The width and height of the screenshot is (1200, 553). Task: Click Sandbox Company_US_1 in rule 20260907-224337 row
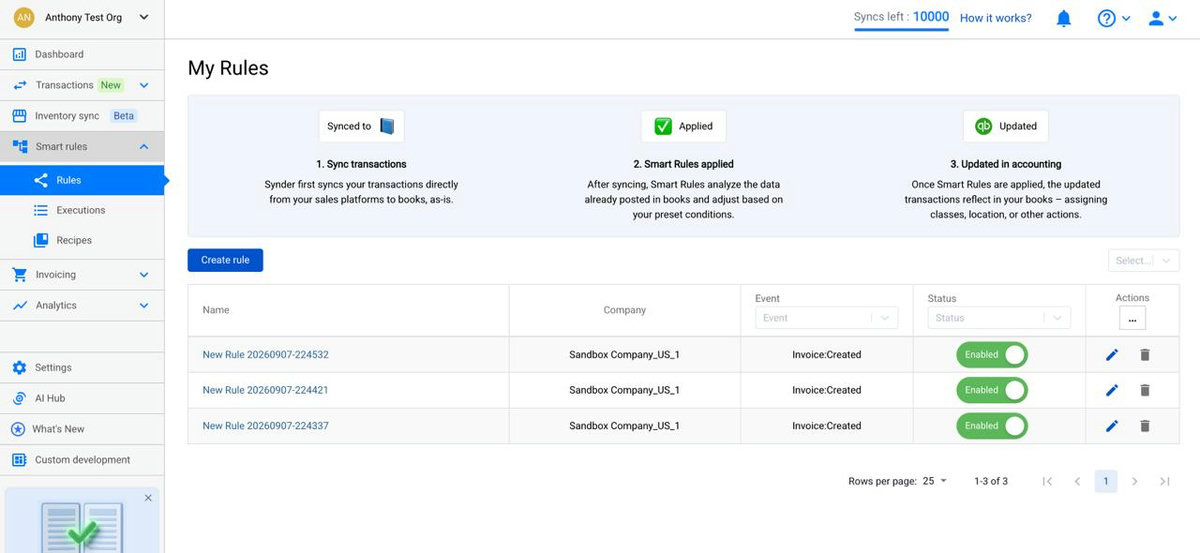click(x=625, y=426)
